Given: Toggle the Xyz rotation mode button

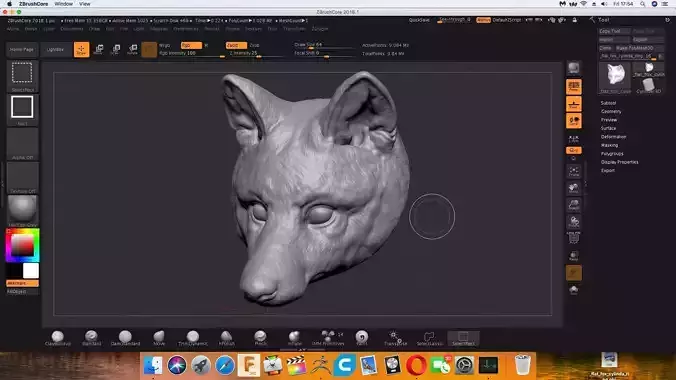Looking at the screenshot, I should coord(574,150).
